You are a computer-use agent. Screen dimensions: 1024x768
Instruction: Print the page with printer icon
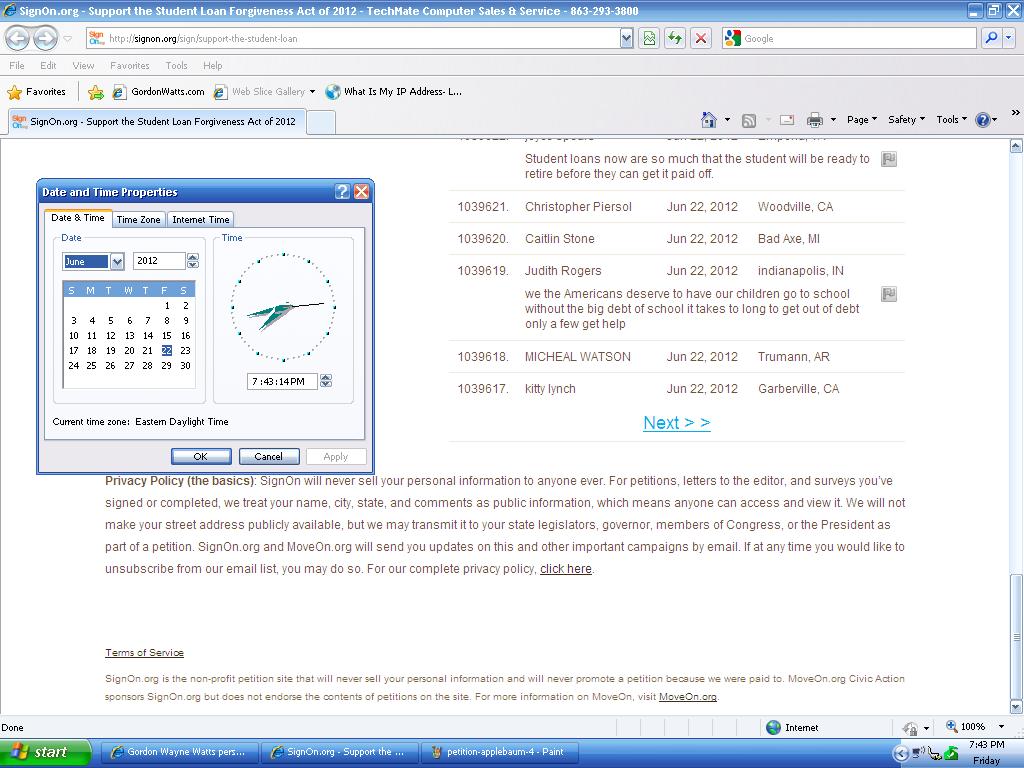(x=814, y=120)
